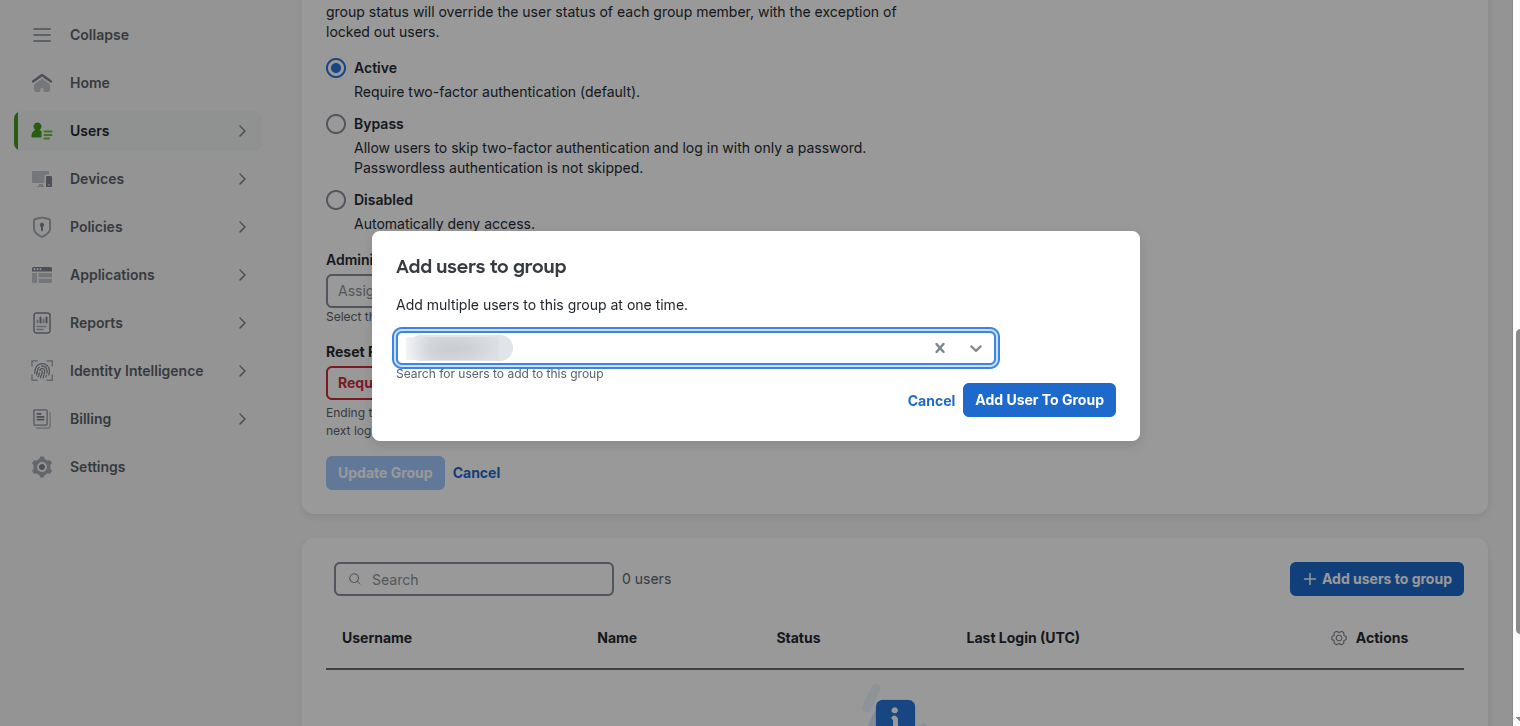Click the Devices sidebar icon
Viewport: 1520px width, 726px height.
[41, 179]
